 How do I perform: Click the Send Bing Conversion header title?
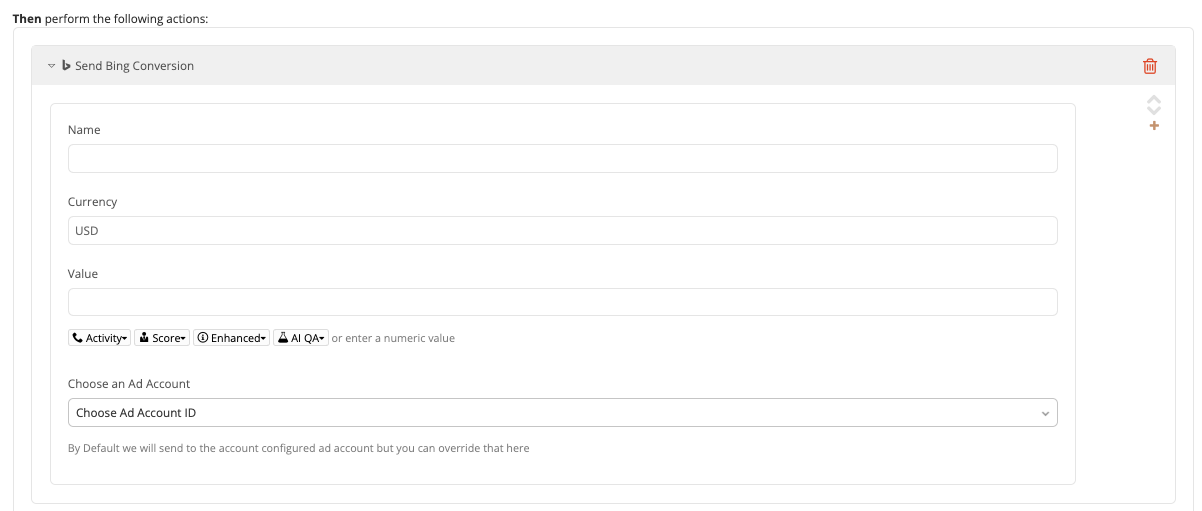pos(134,66)
